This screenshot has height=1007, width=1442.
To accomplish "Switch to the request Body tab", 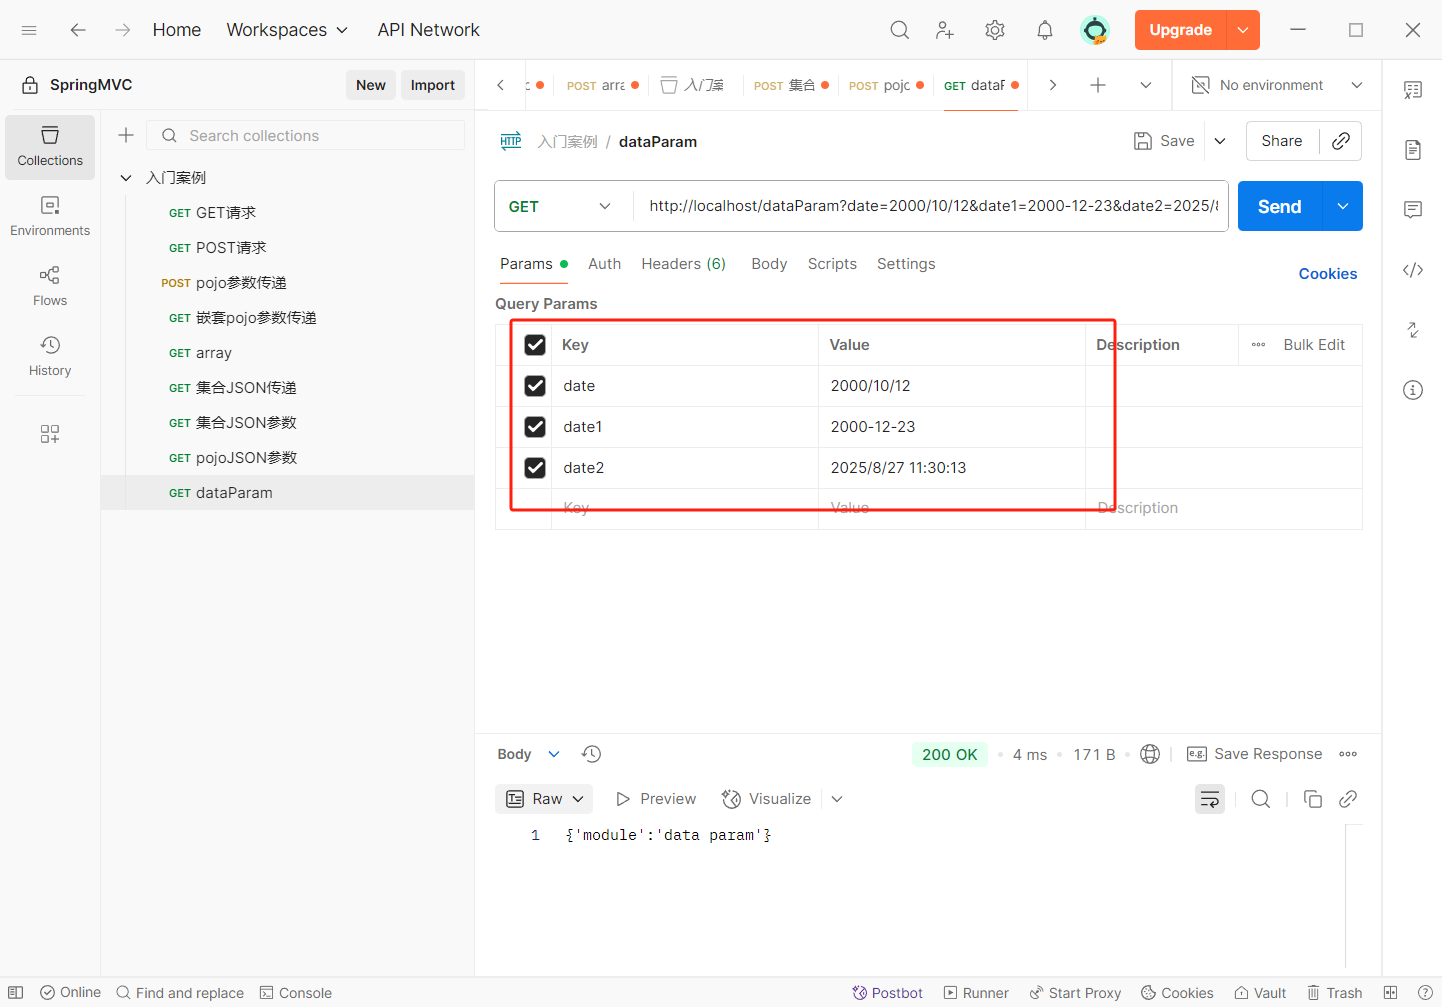I will 769,264.
